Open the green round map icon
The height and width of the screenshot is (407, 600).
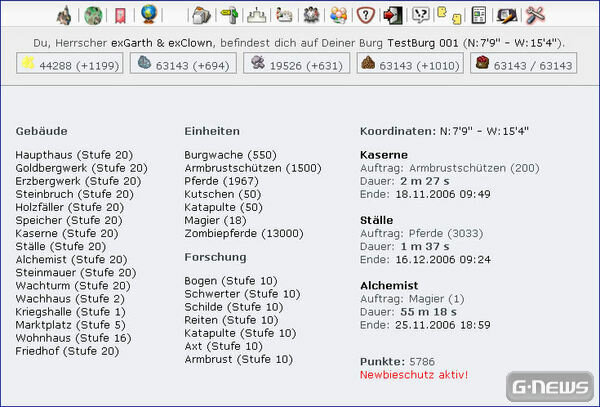click(x=92, y=15)
